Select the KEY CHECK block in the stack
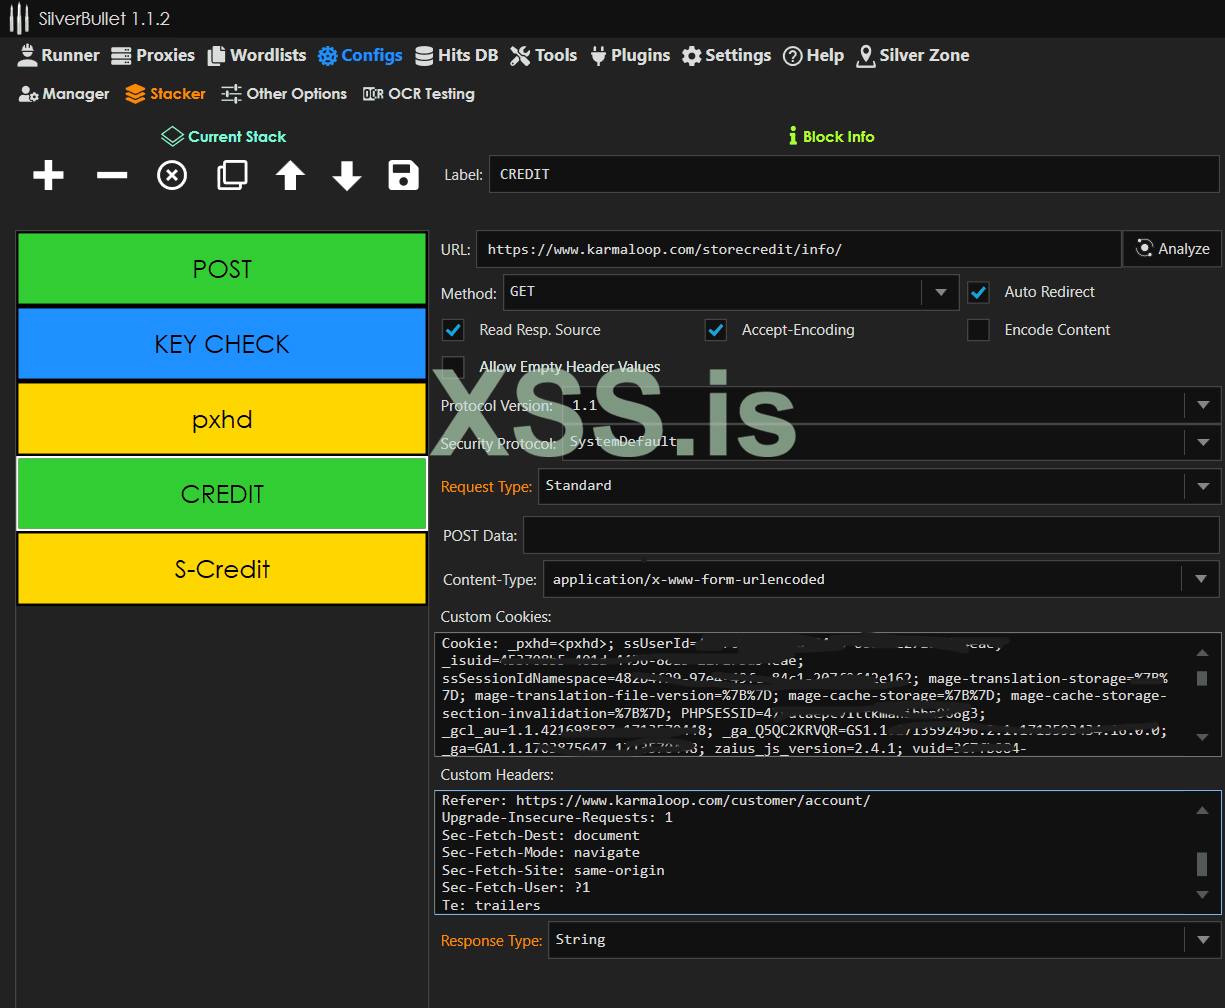Image resolution: width=1225 pixels, height=1008 pixels. click(222, 344)
